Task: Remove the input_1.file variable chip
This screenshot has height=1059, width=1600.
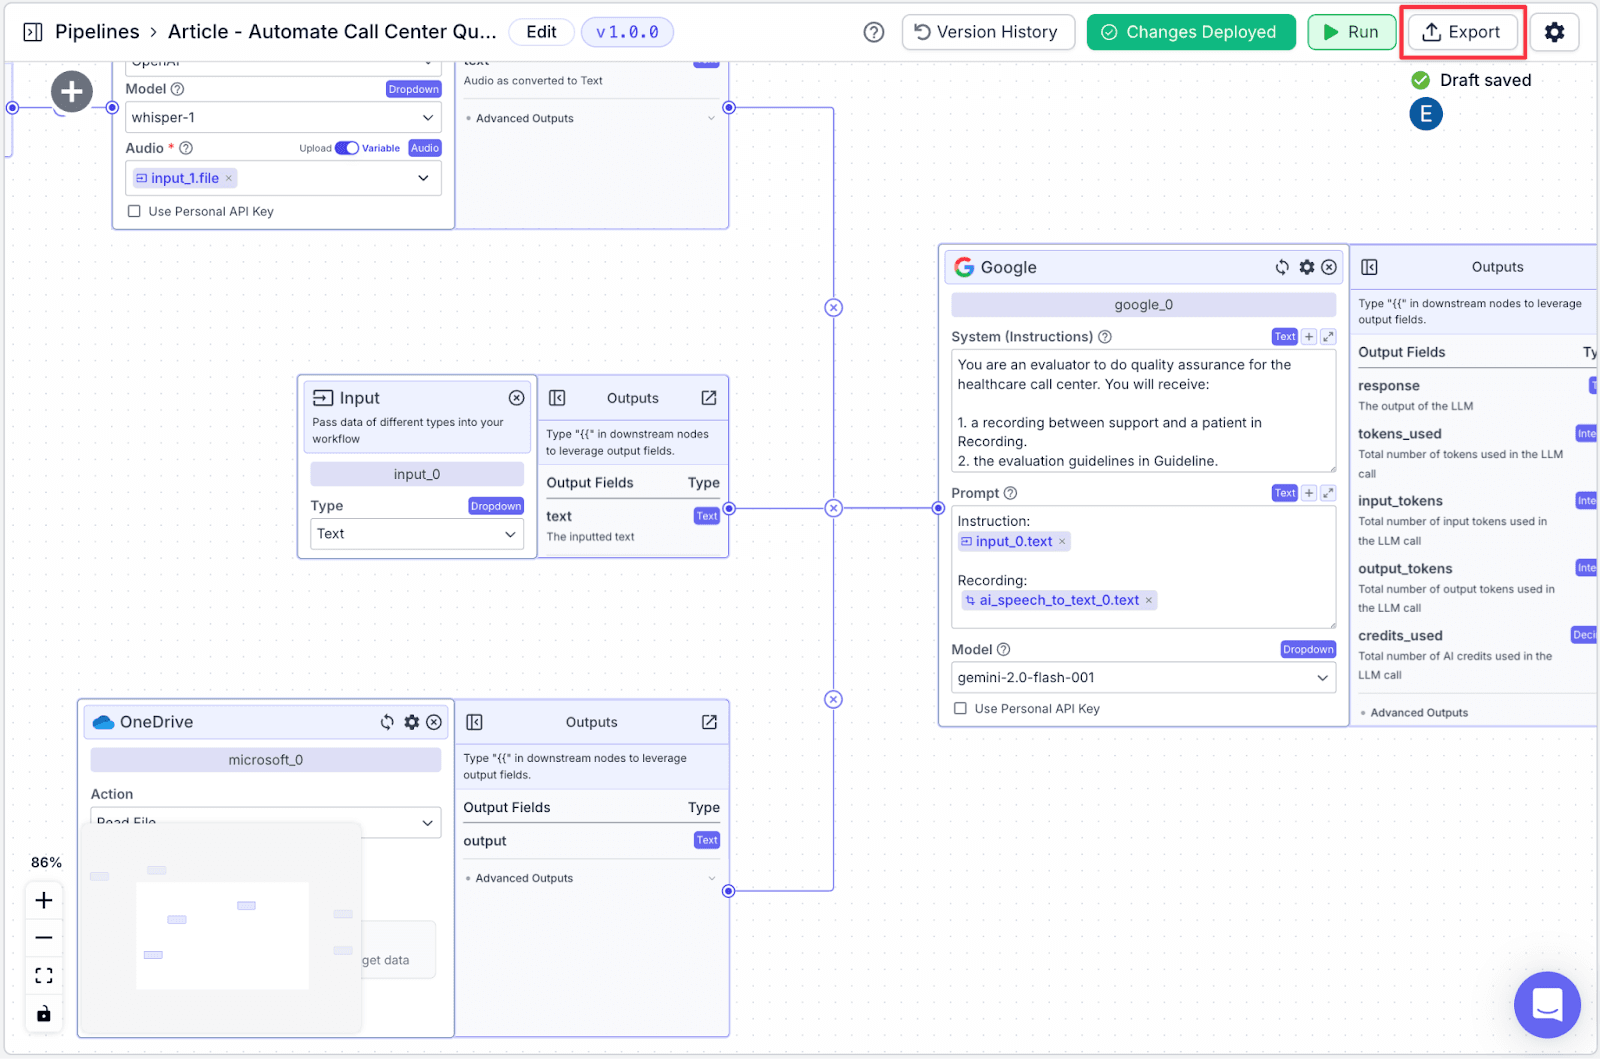Action: point(229,178)
